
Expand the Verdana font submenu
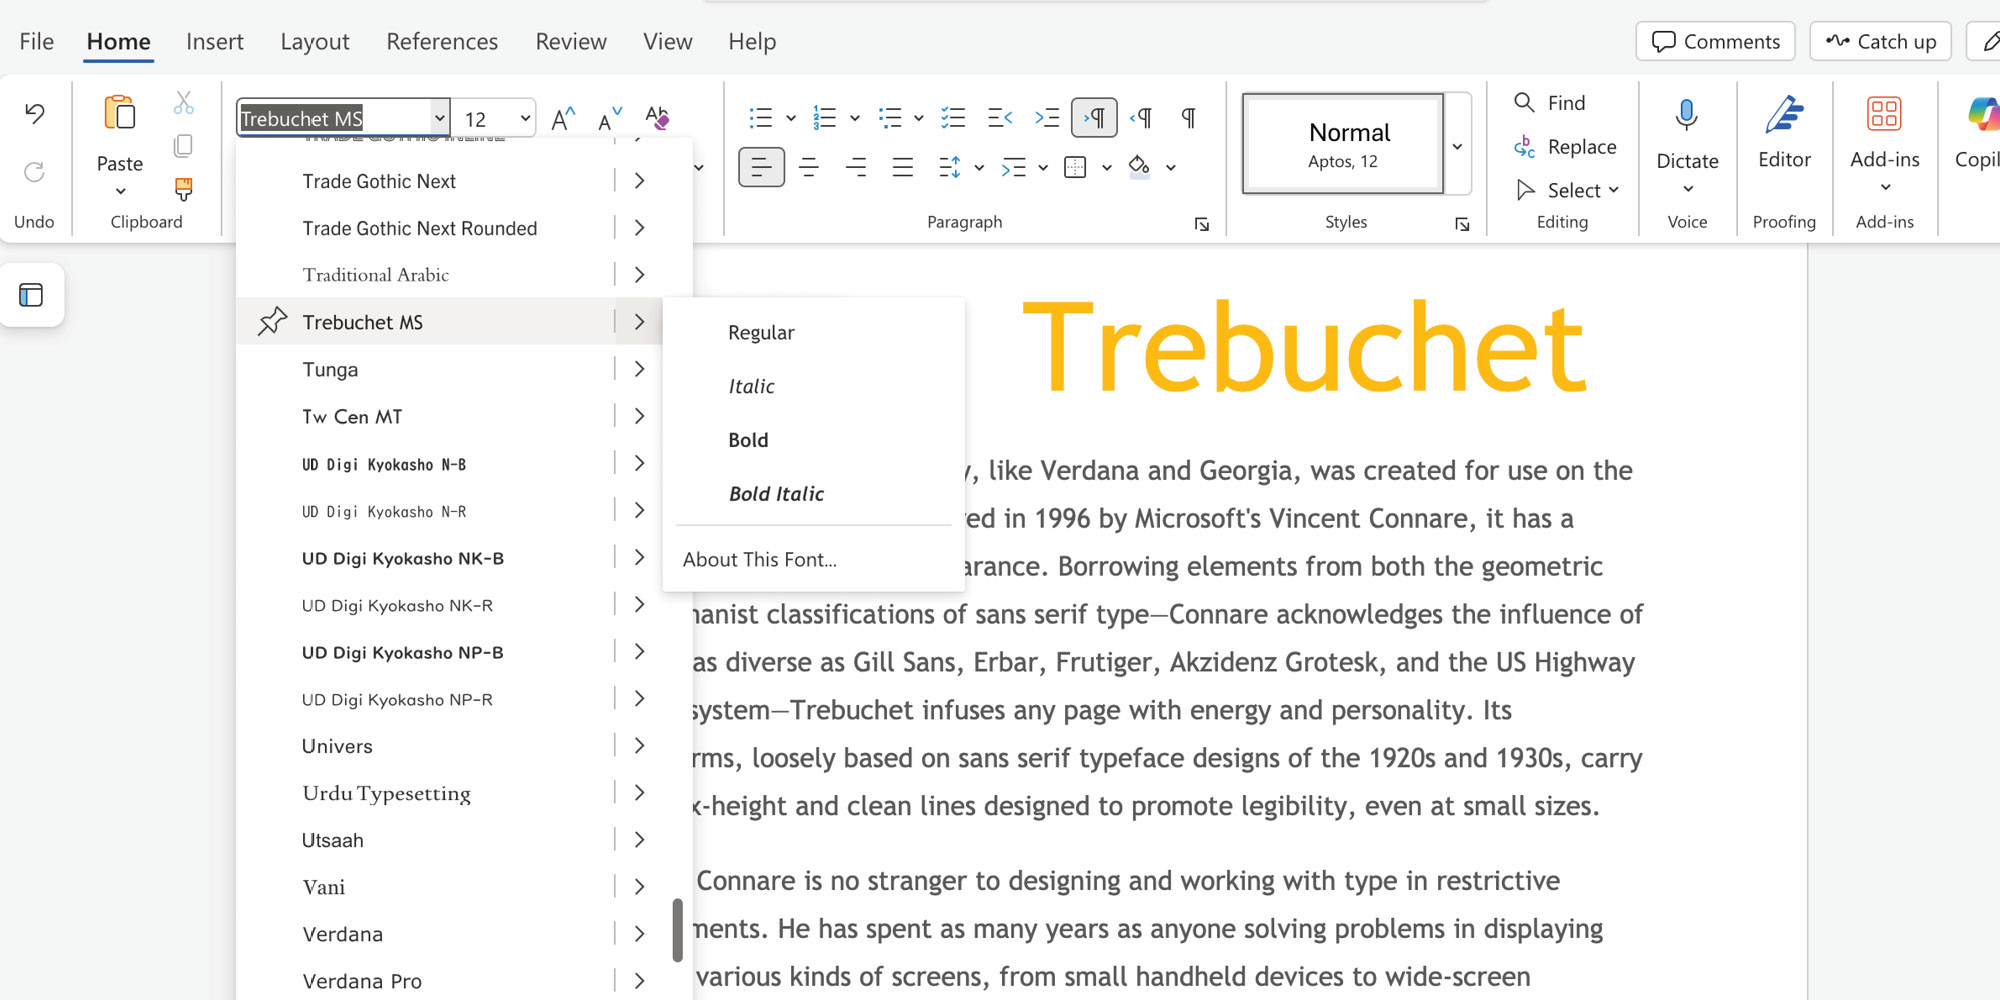click(x=639, y=933)
